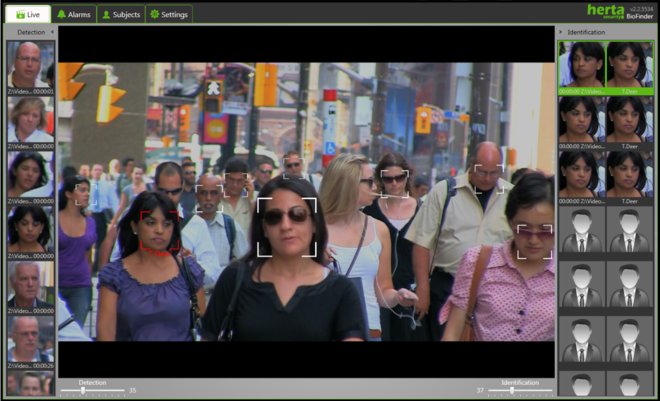Open T.Deer subject image in third identification row
Viewport: 660px width, 401px height.
[630, 175]
